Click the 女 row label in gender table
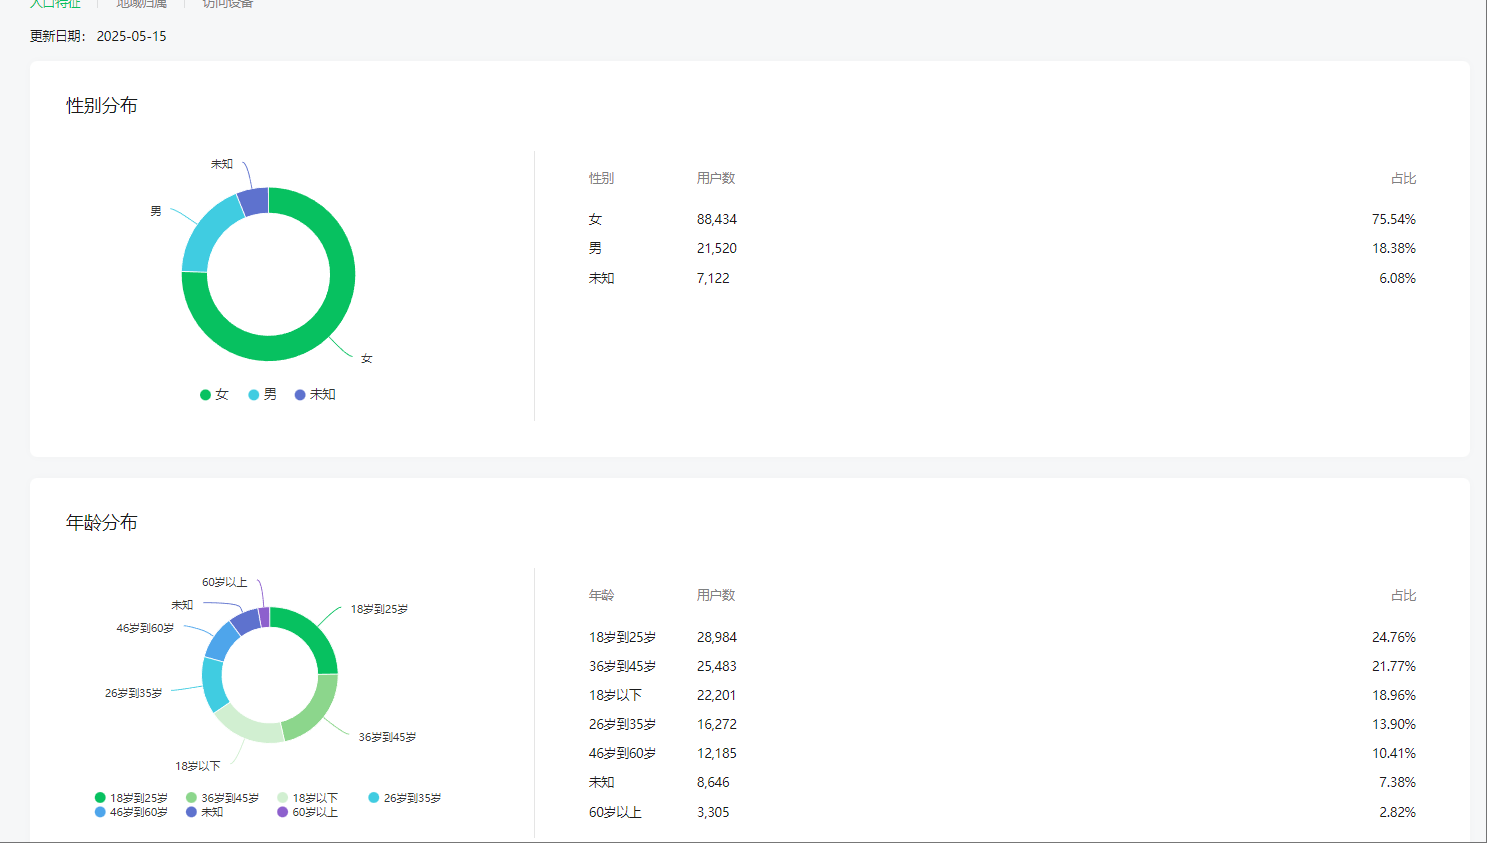Viewport: 1487px width, 843px height. pyautogui.click(x=595, y=219)
